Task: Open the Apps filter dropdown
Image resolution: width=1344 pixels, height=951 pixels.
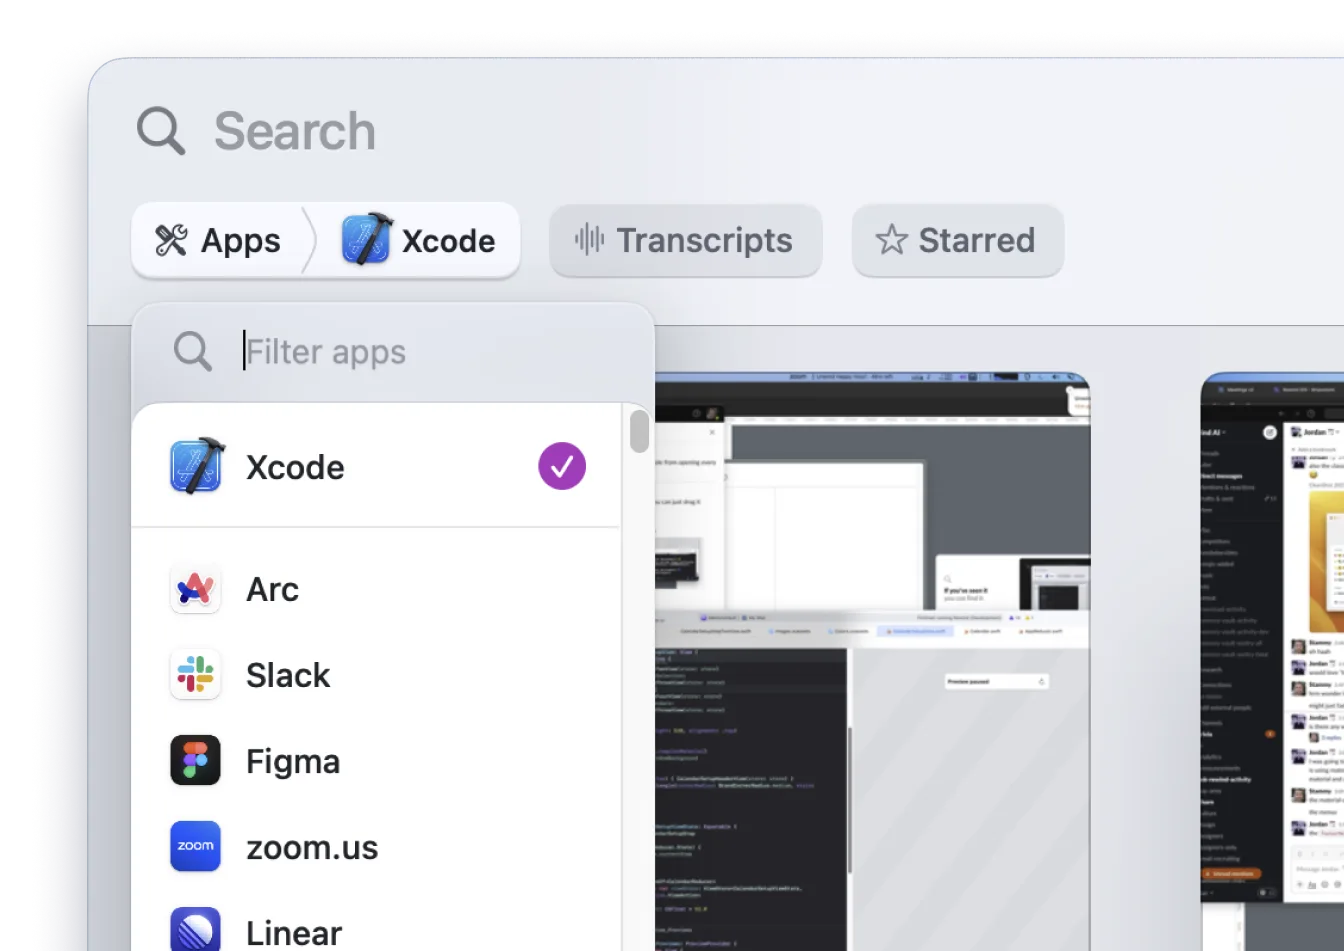Action: (x=218, y=240)
